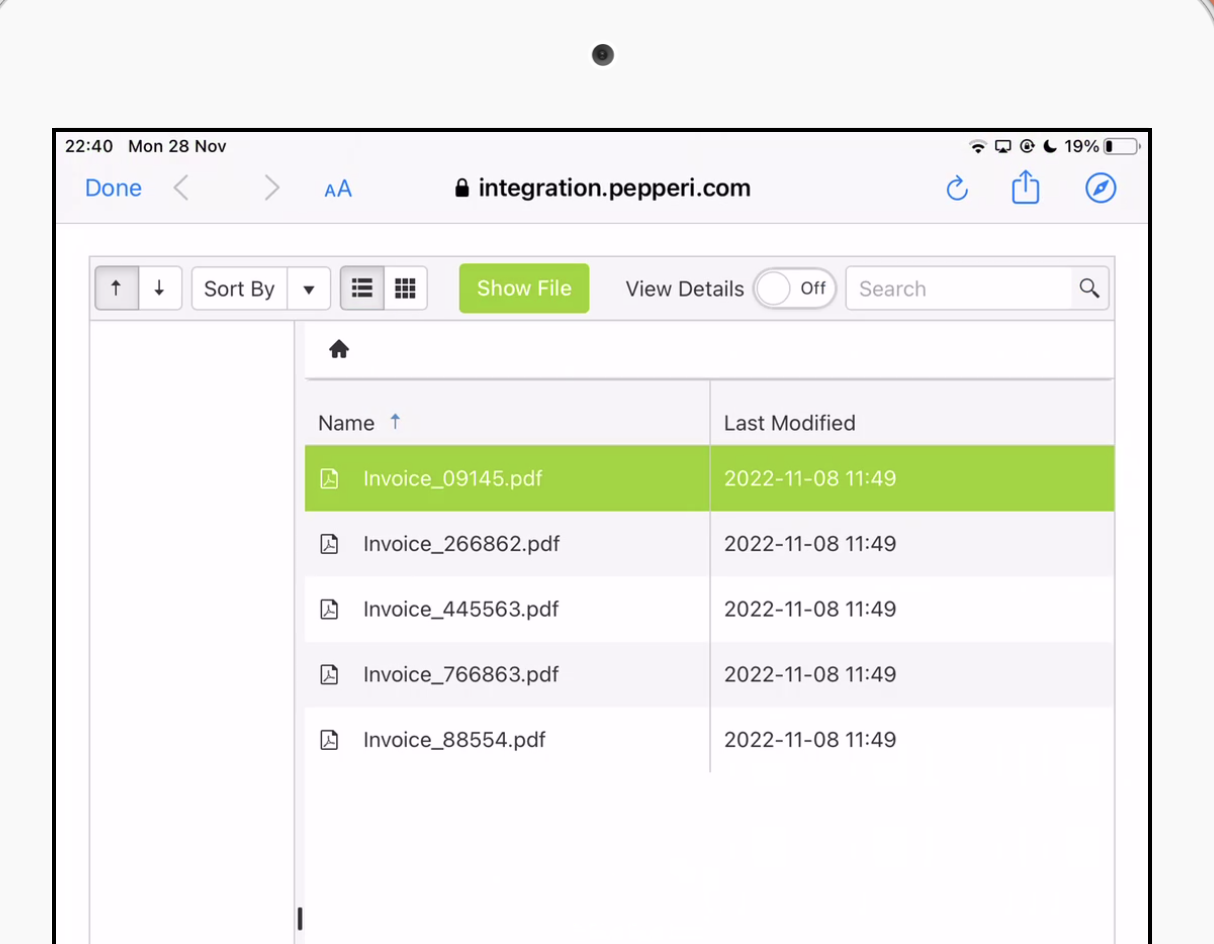Screen dimensions: 1214x944
Task: Click PDF icon of Invoice_09145.pdf
Action: 329,478
